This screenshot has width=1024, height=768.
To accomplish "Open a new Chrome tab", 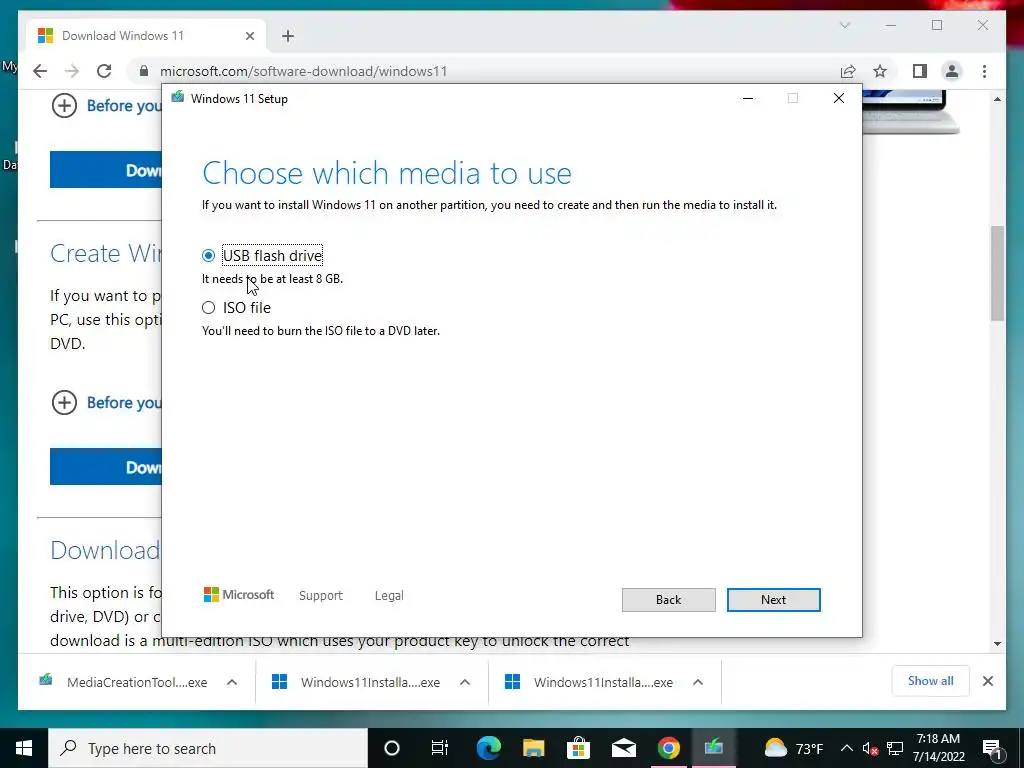I will 288,36.
